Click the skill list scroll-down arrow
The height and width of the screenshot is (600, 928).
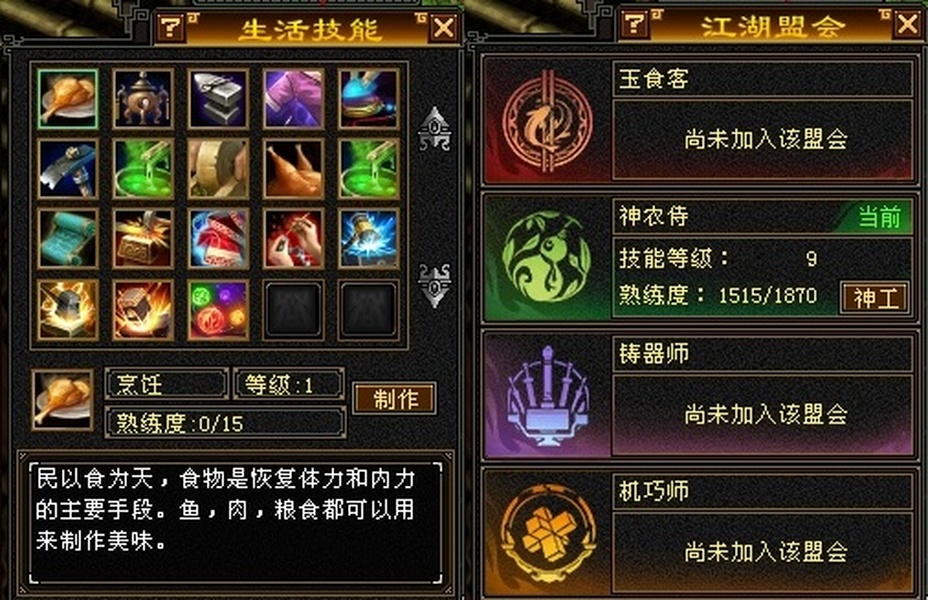[434, 285]
